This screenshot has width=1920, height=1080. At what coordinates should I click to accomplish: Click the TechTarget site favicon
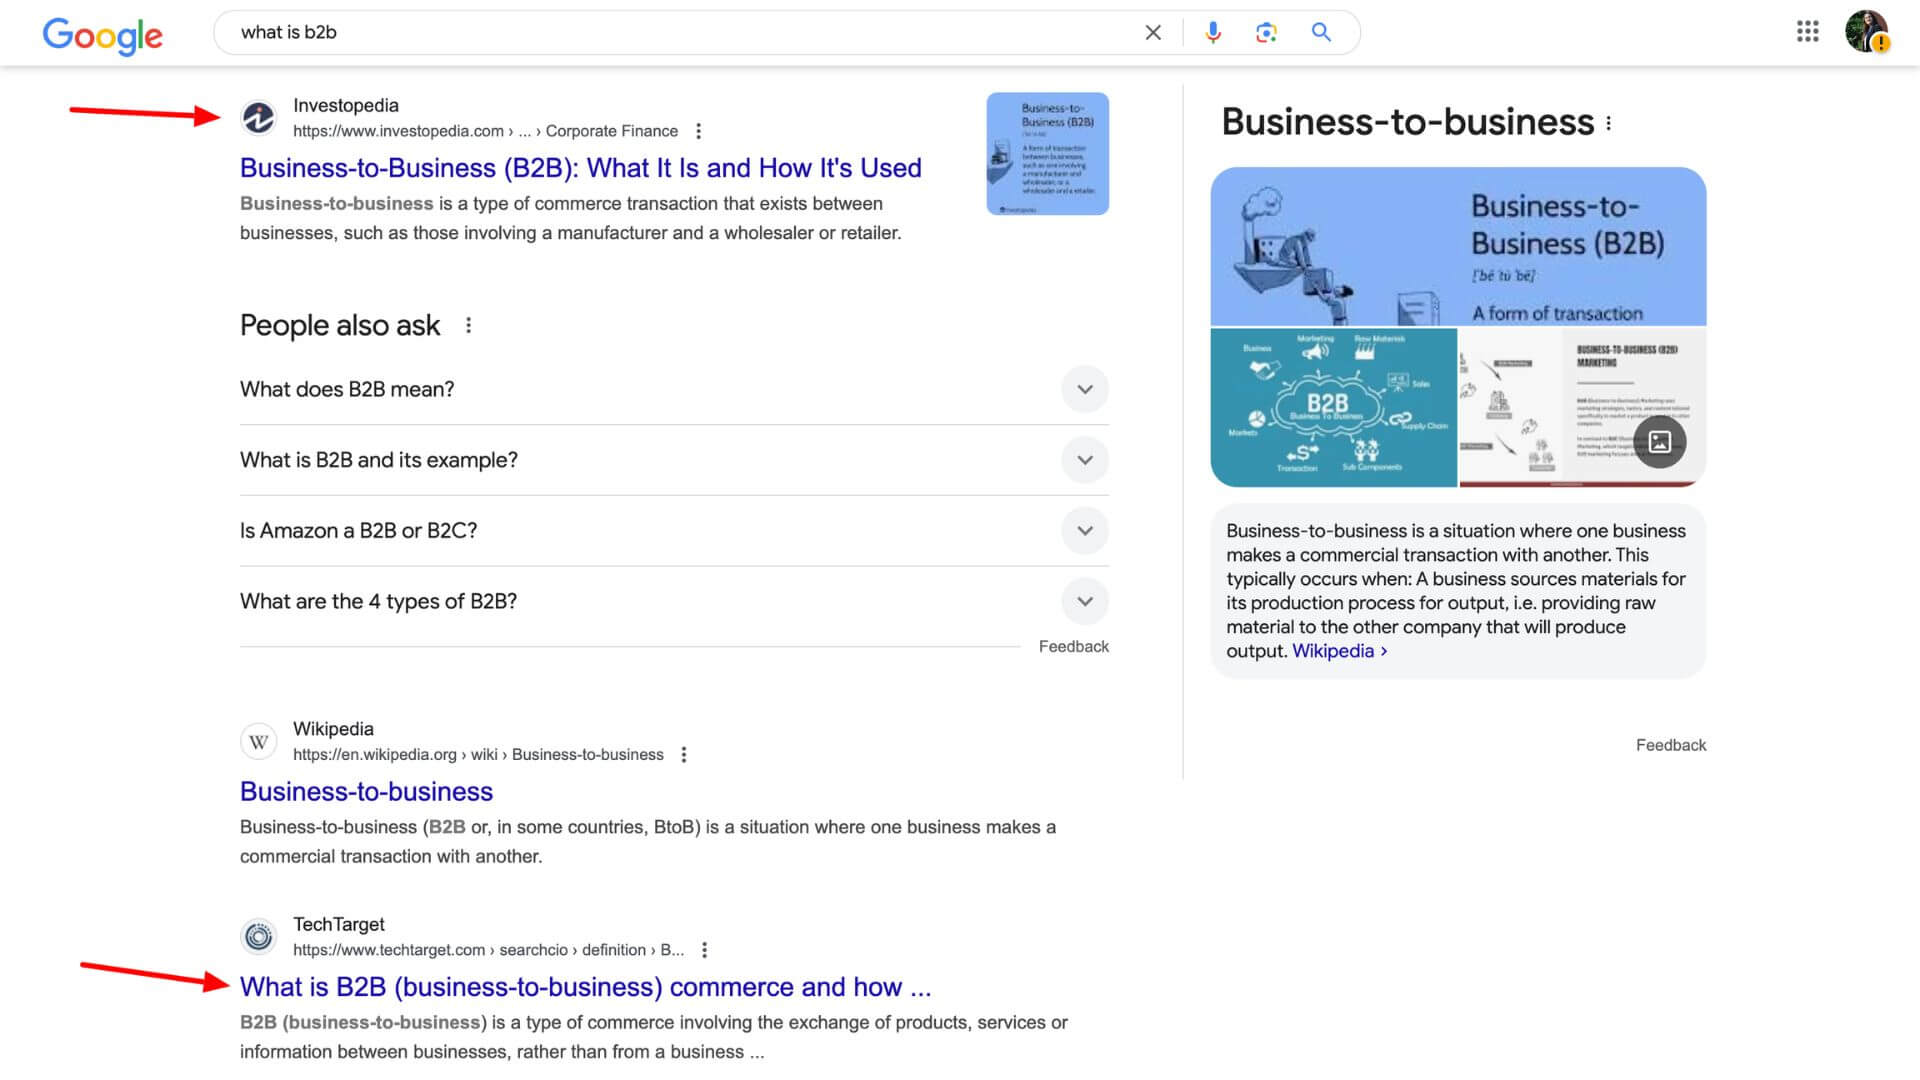point(259,937)
